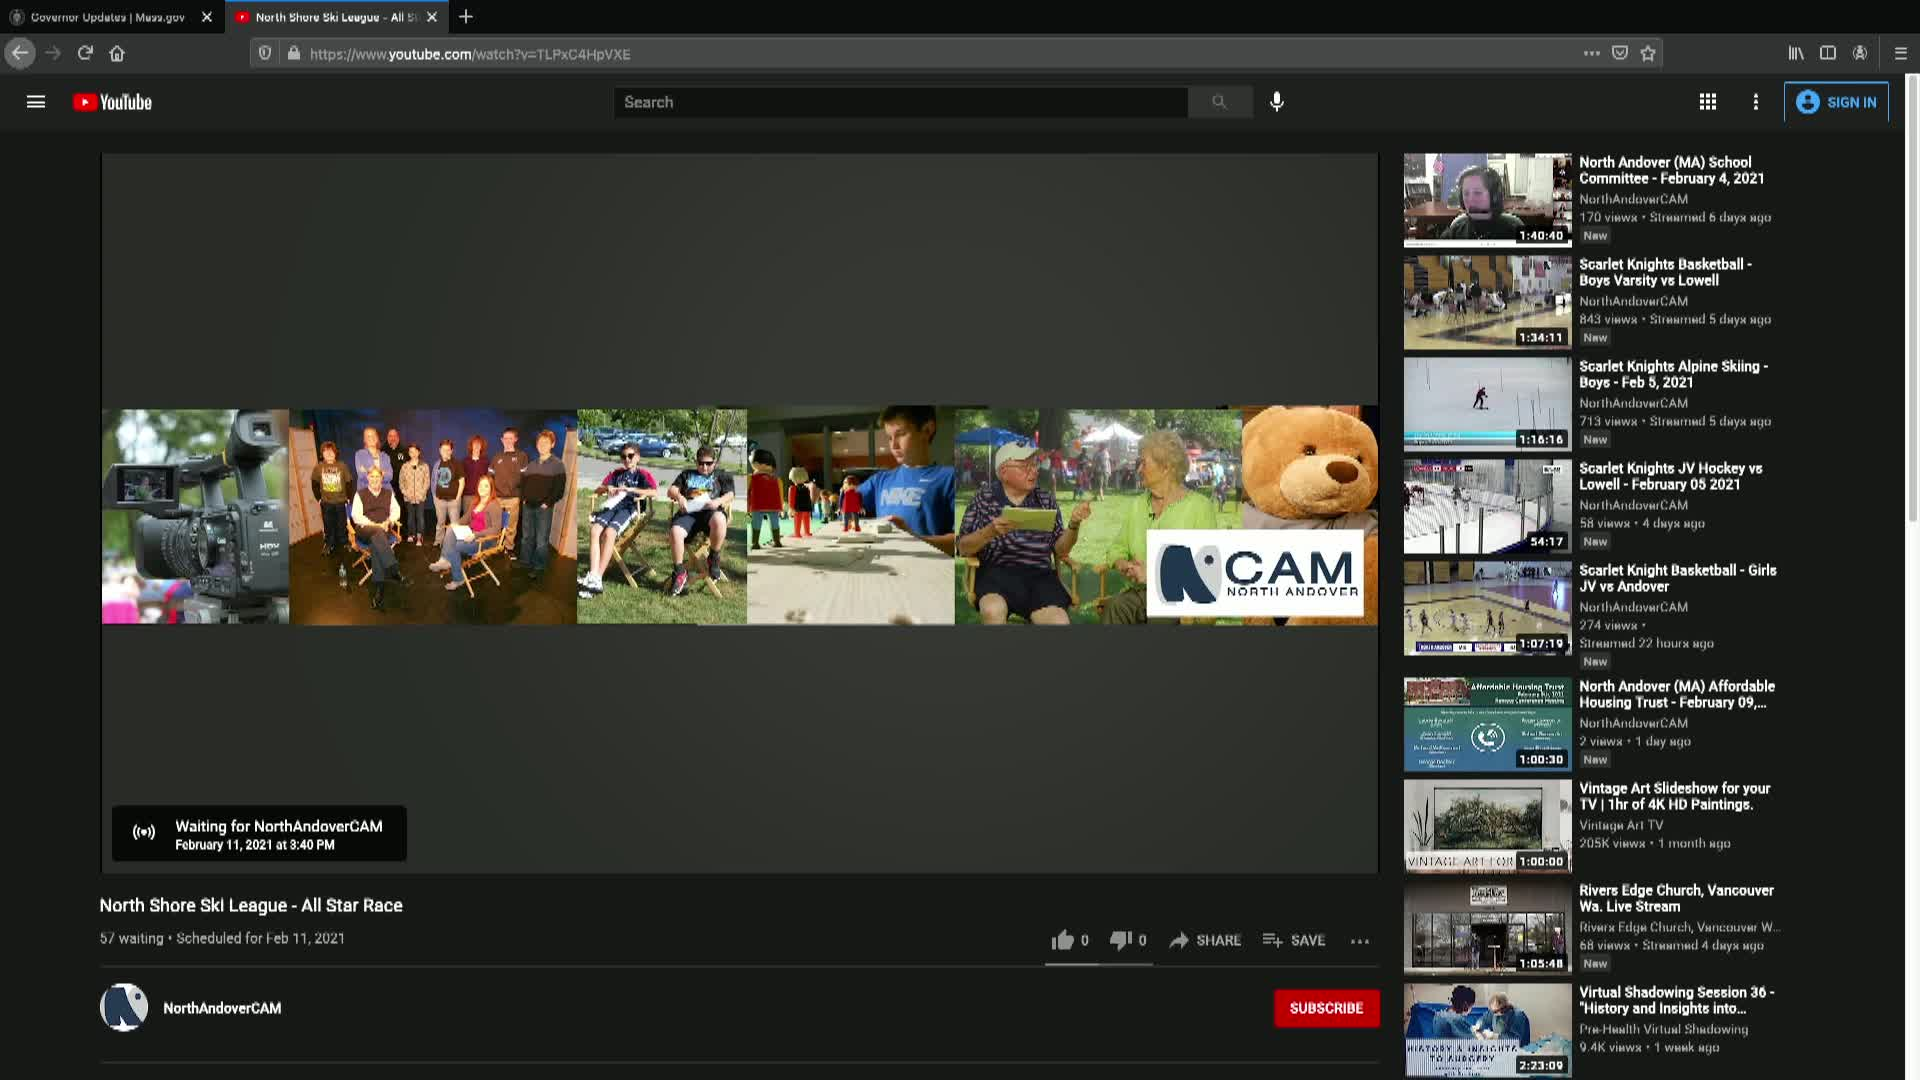Bookmark this page with the star icon
Image resolution: width=1920 pixels, height=1080 pixels.
point(1648,53)
